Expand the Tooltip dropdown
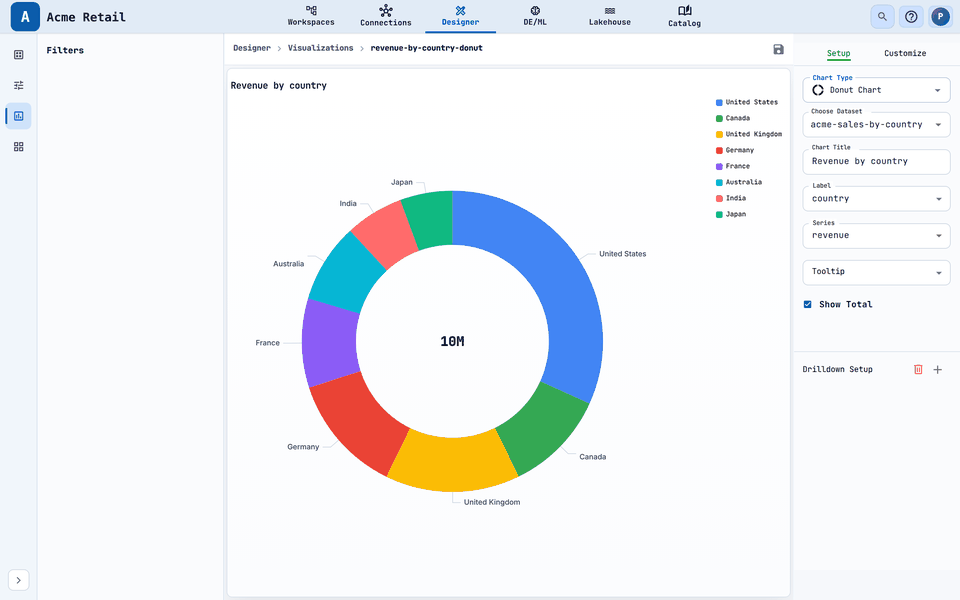This screenshot has height=600, width=960. [x=876, y=272]
